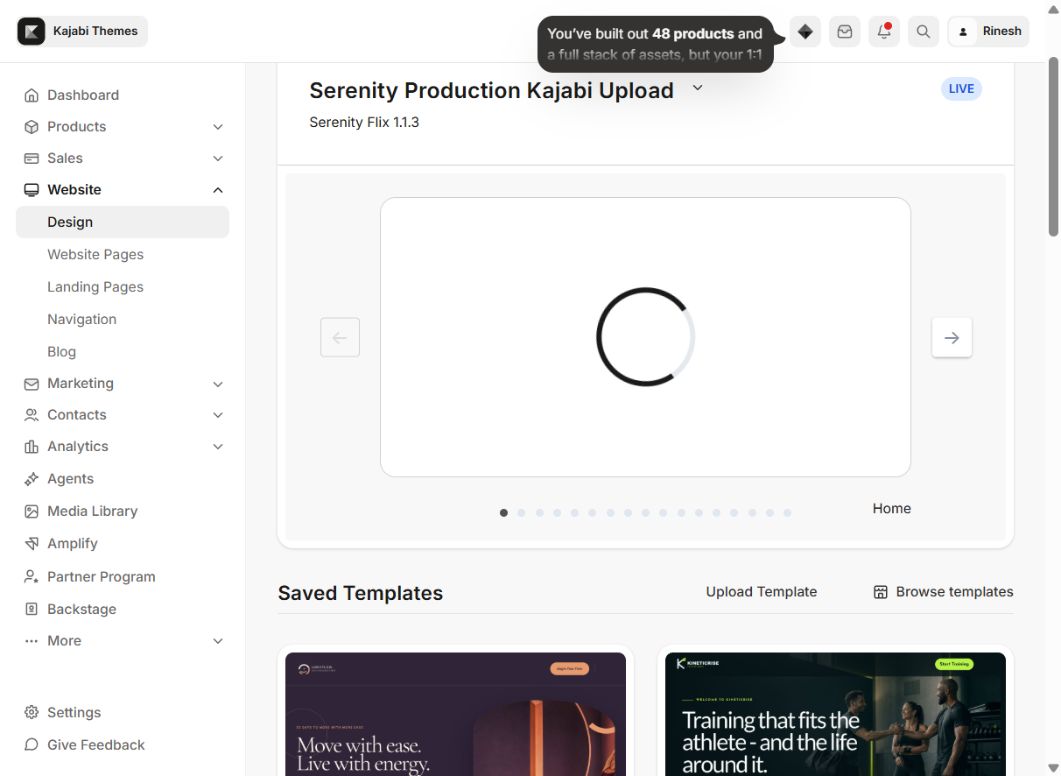
Task: Click the Media Library image icon
Action: tap(31, 511)
